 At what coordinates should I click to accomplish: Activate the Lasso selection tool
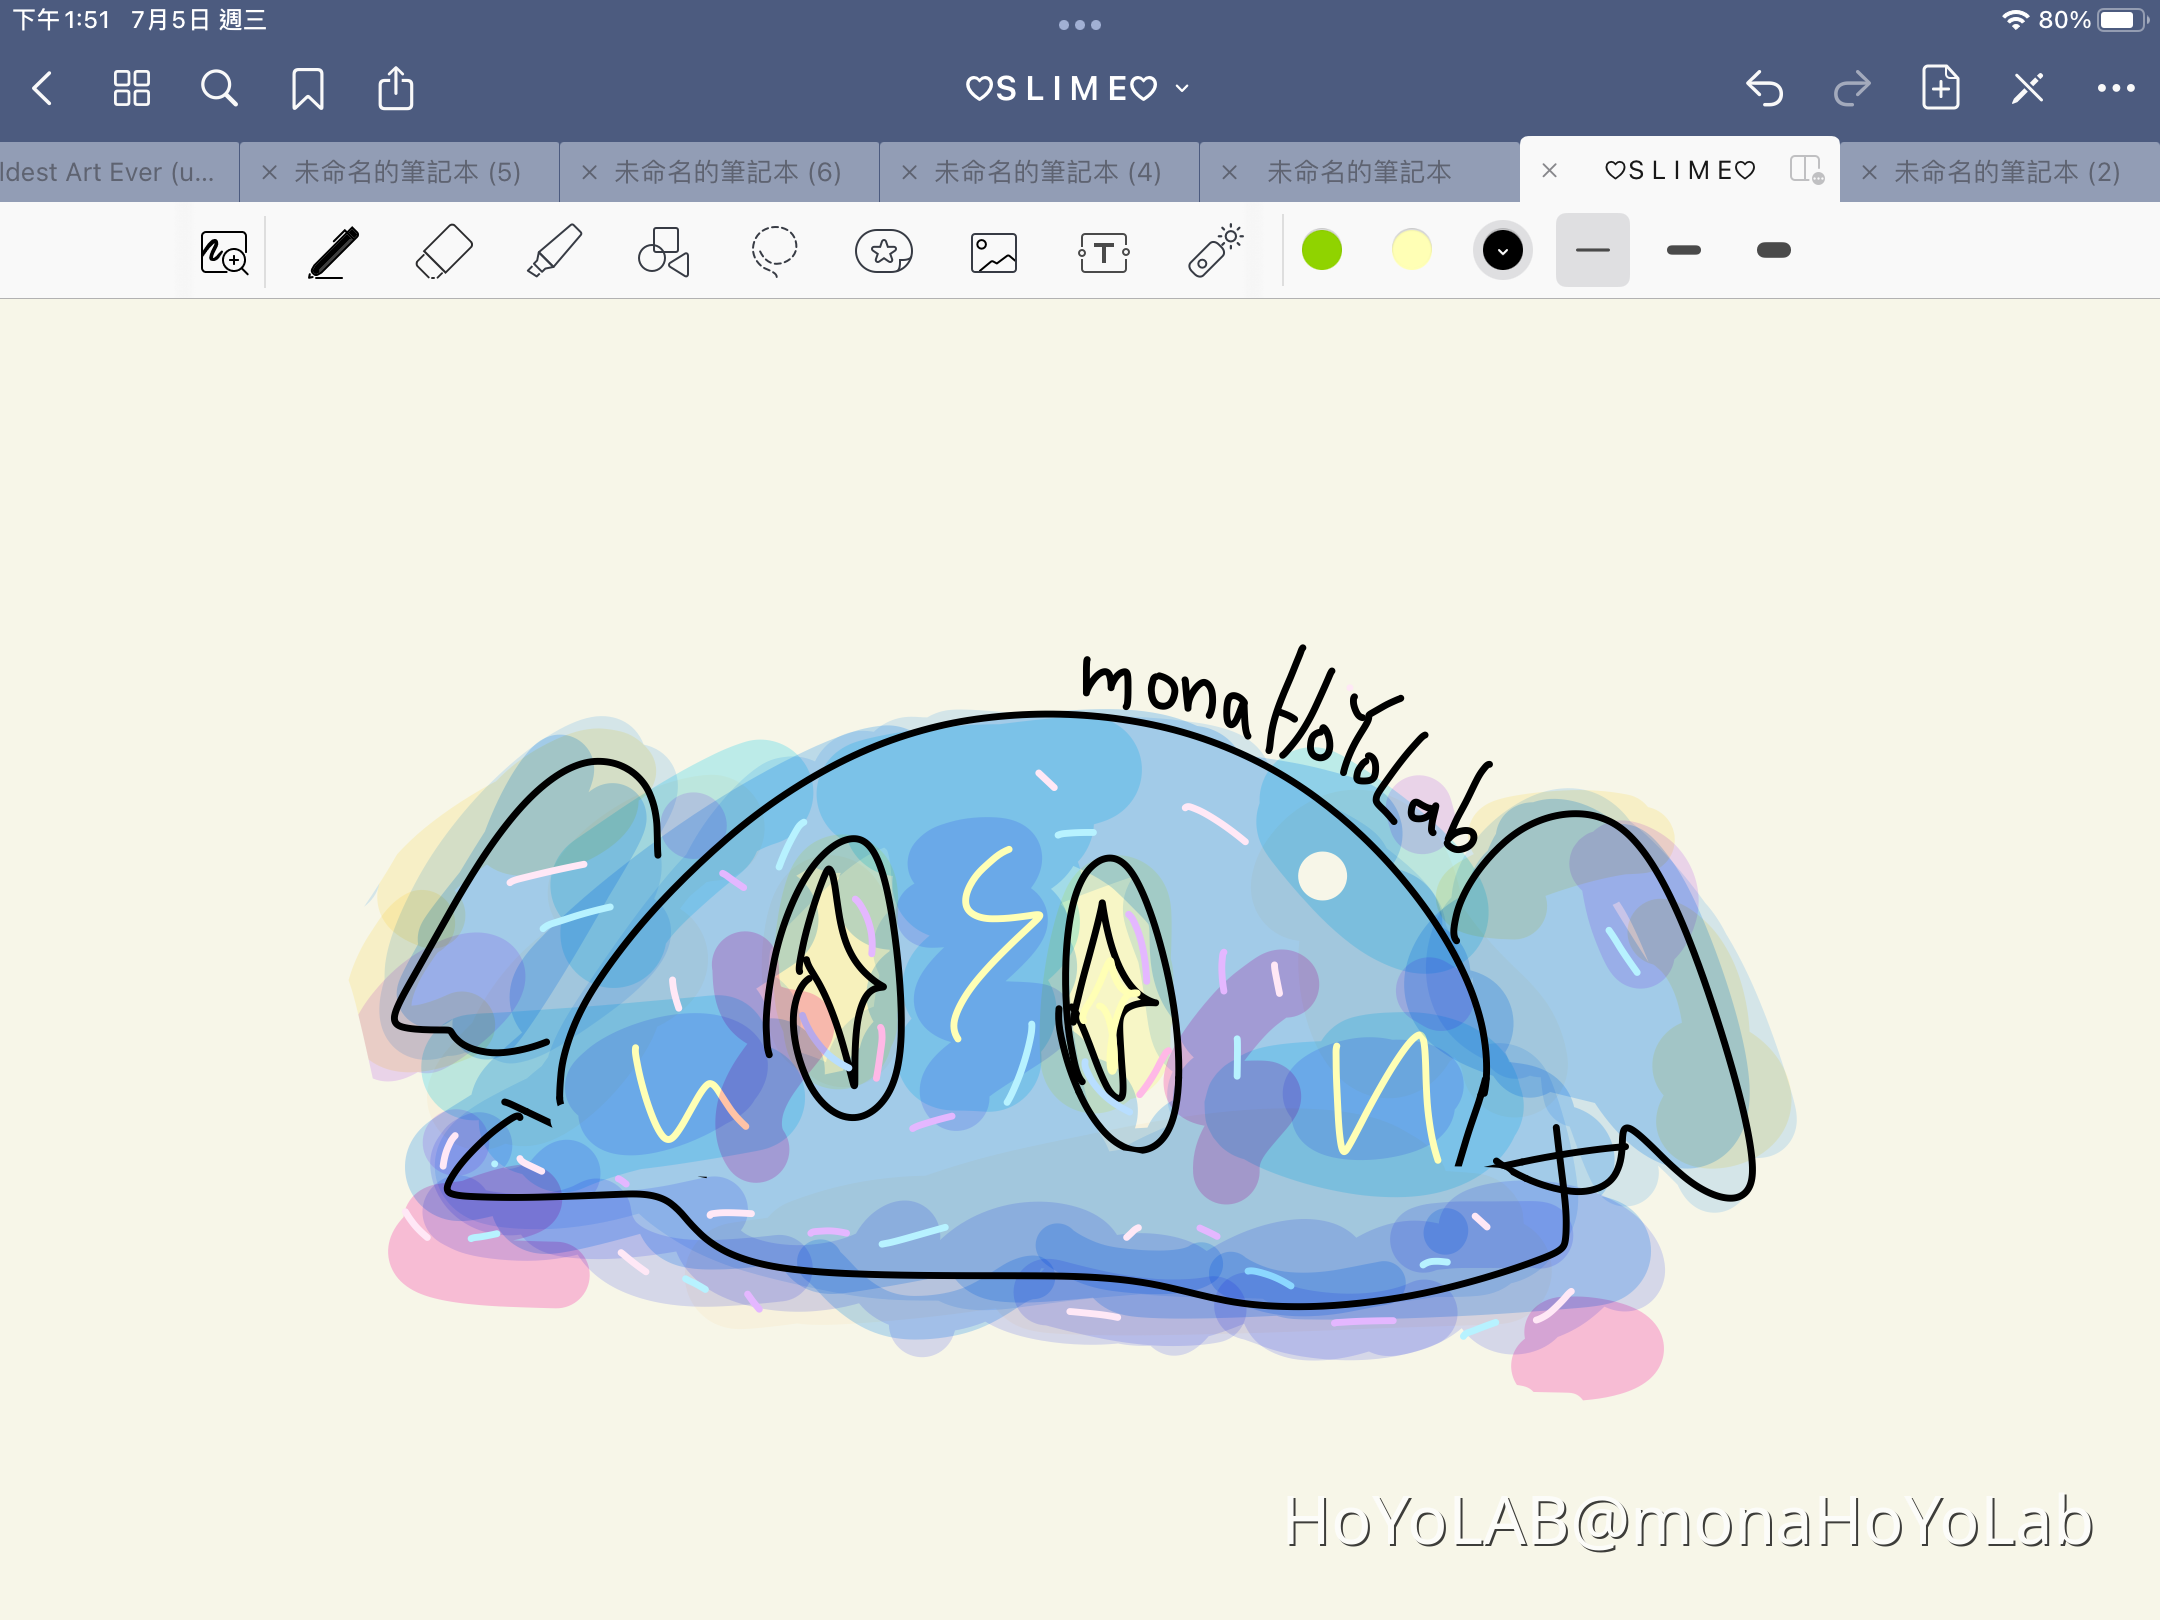click(x=773, y=250)
